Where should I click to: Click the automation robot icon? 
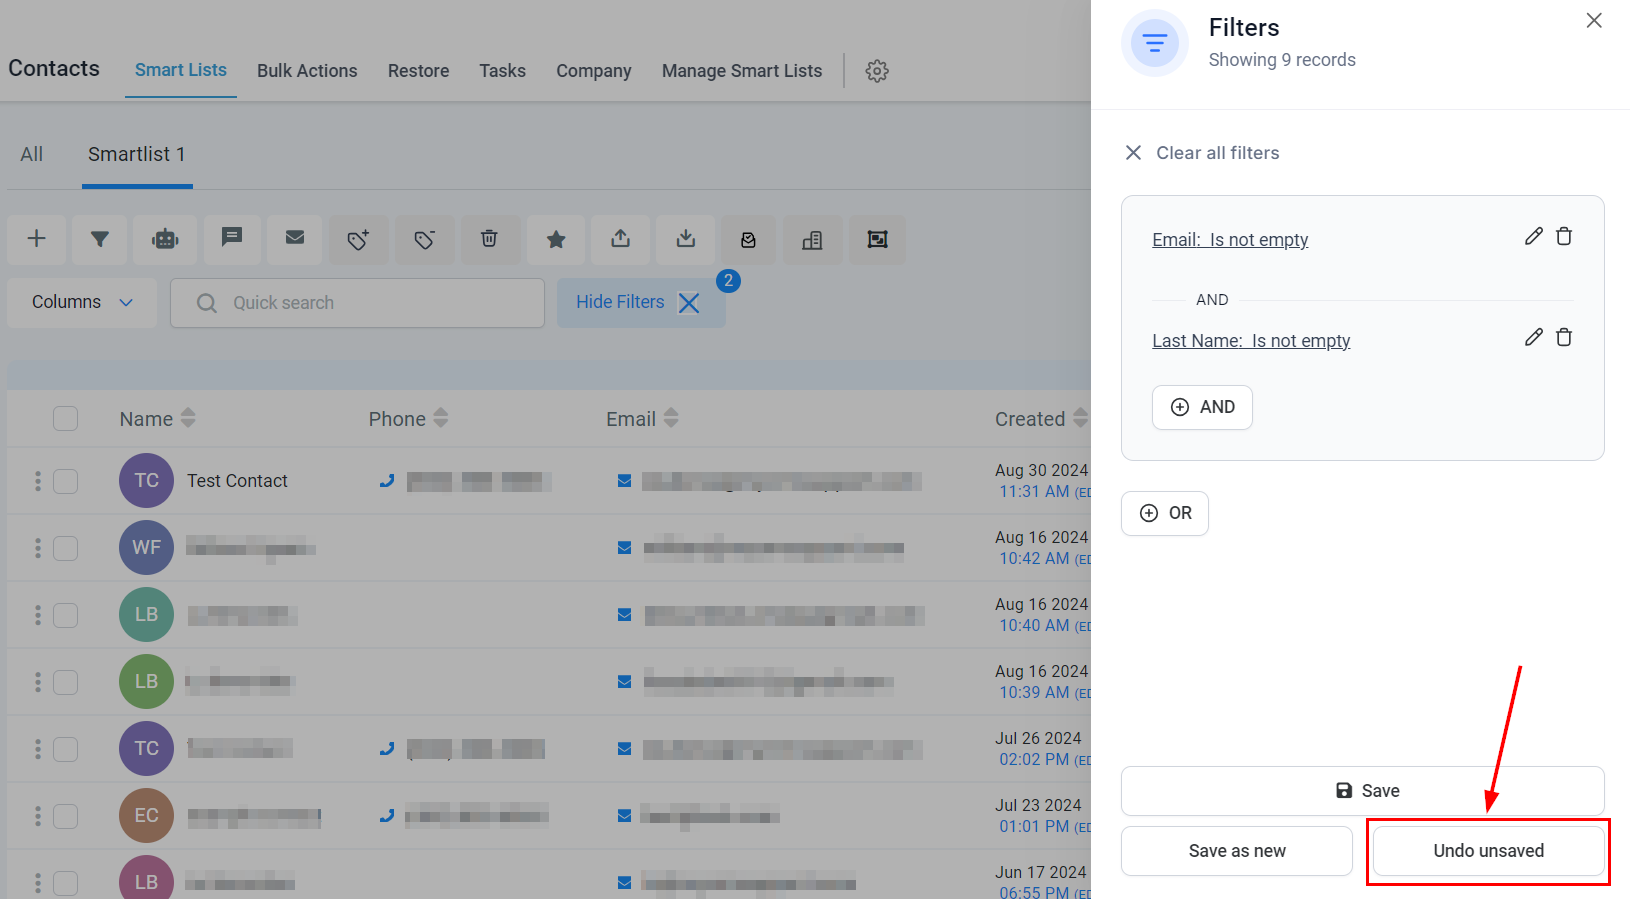165,239
